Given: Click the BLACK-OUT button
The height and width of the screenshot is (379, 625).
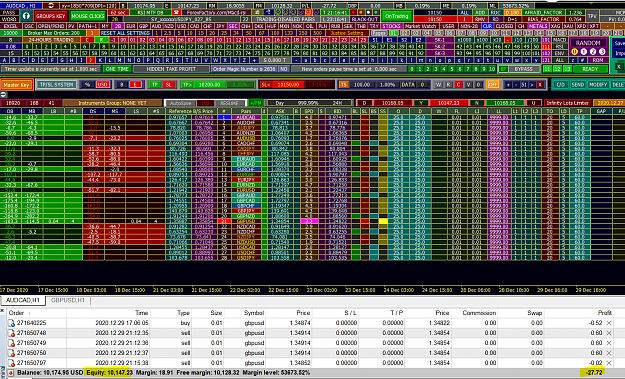Looking at the screenshot, I should [x=365, y=19].
